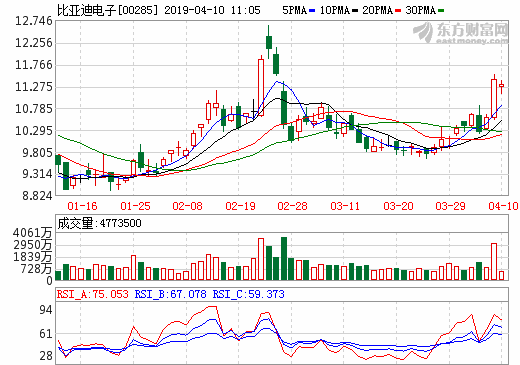
Task: Click the 10.785 price axis label
Action: 34,109
